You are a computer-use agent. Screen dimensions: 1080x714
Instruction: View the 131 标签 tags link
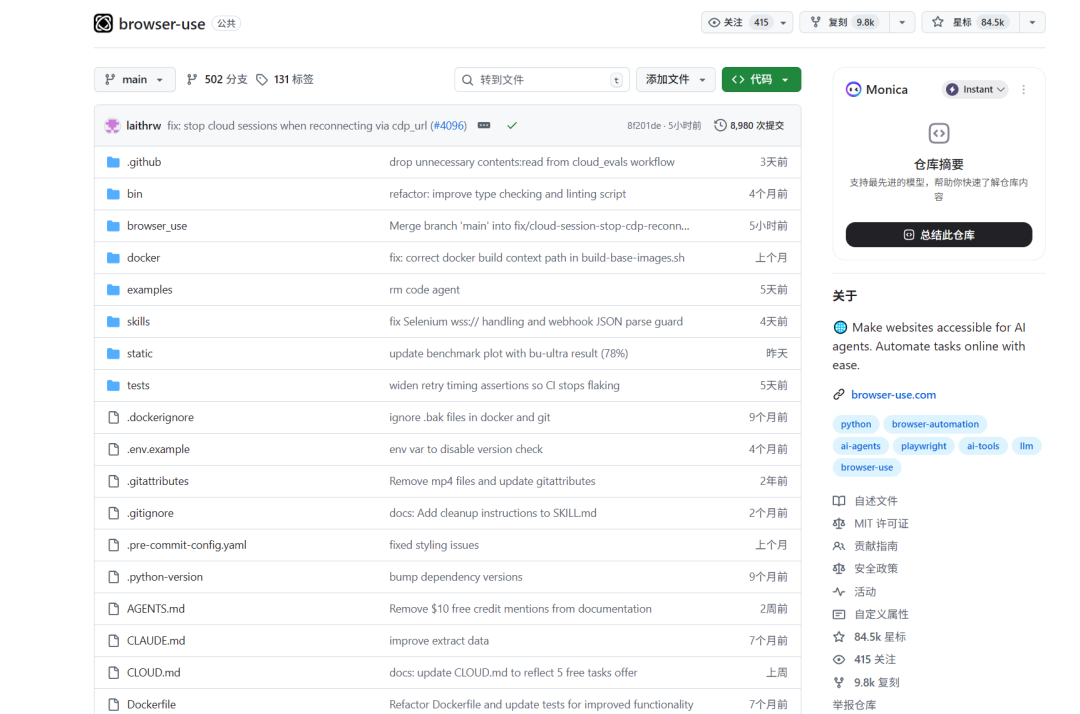pyautogui.click(x=285, y=80)
